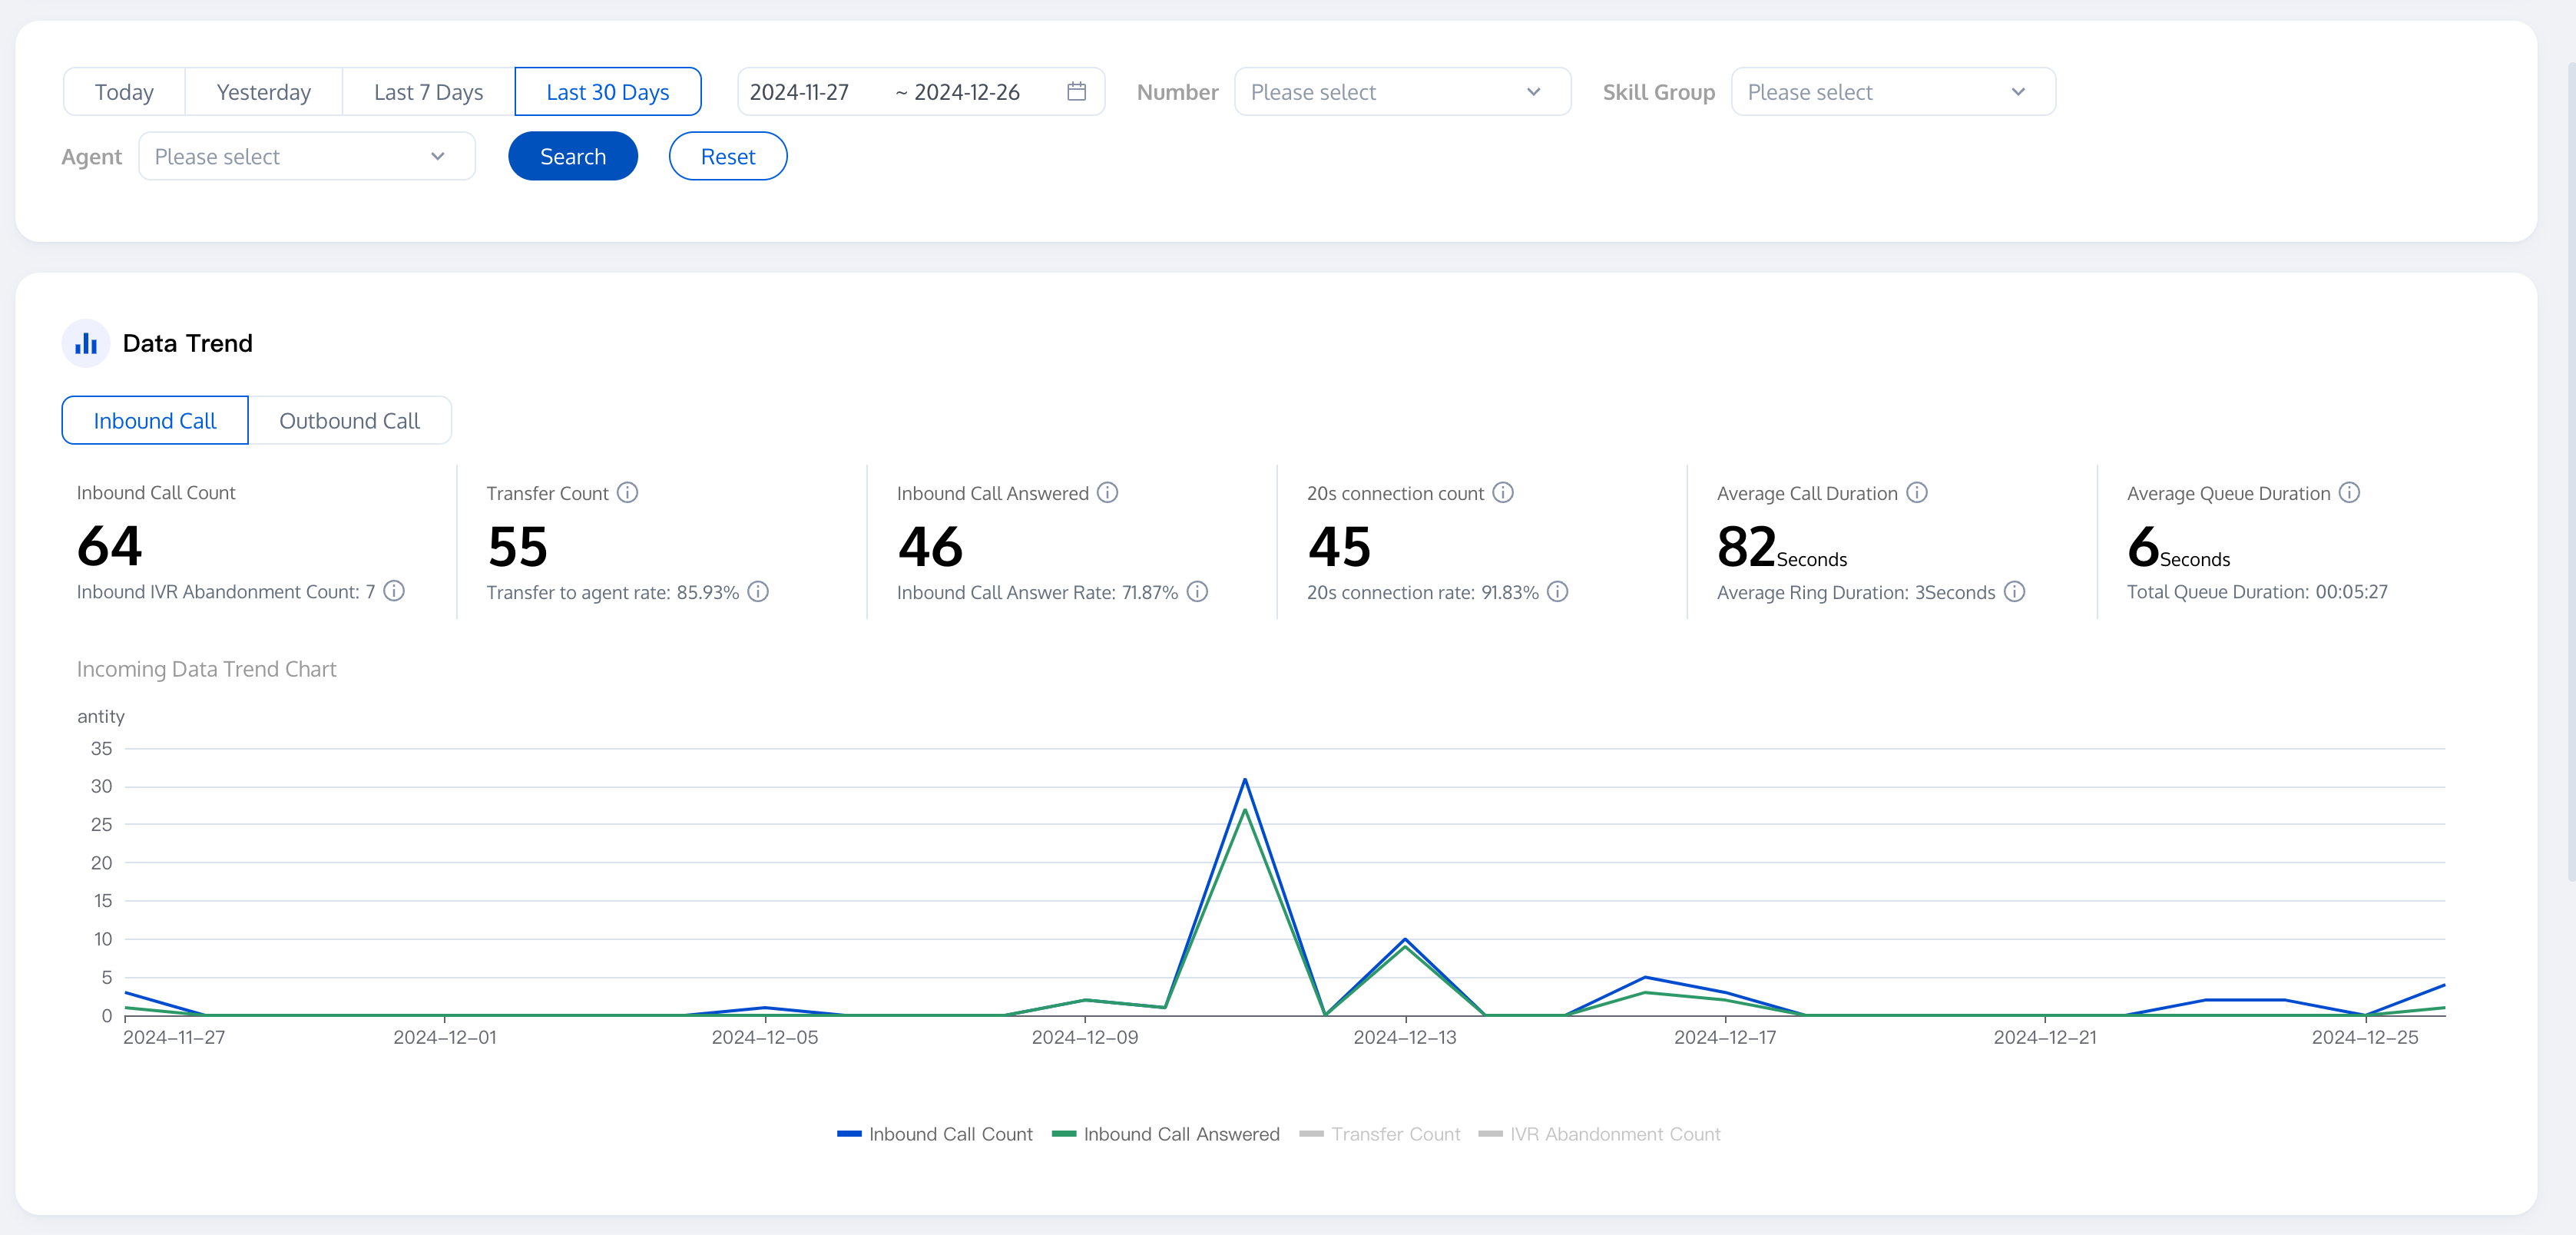Viewport: 2576px width, 1235px height.
Task: Click the Reset button
Action: (727, 157)
